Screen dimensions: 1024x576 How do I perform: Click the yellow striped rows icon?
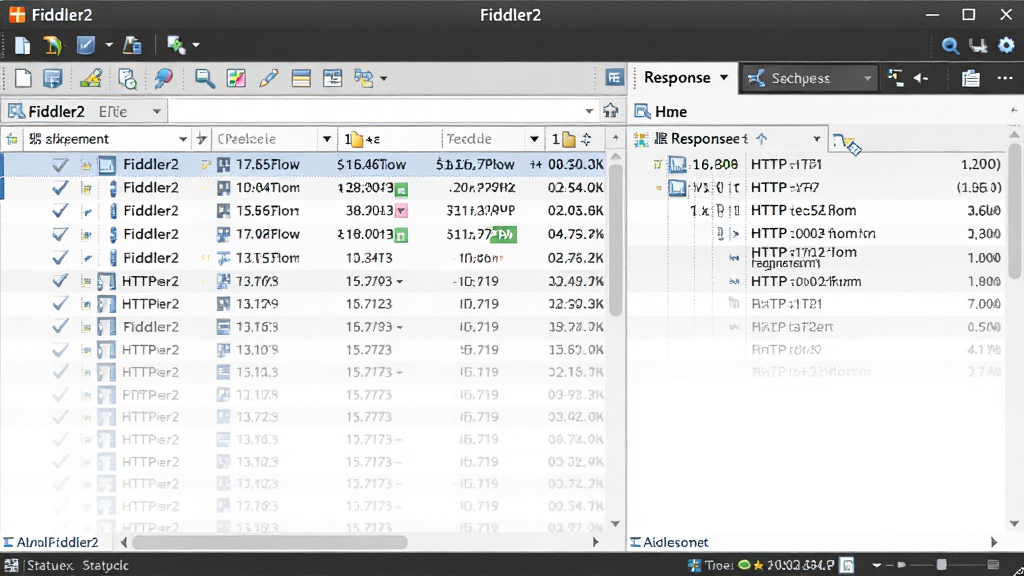tap(301, 78)
